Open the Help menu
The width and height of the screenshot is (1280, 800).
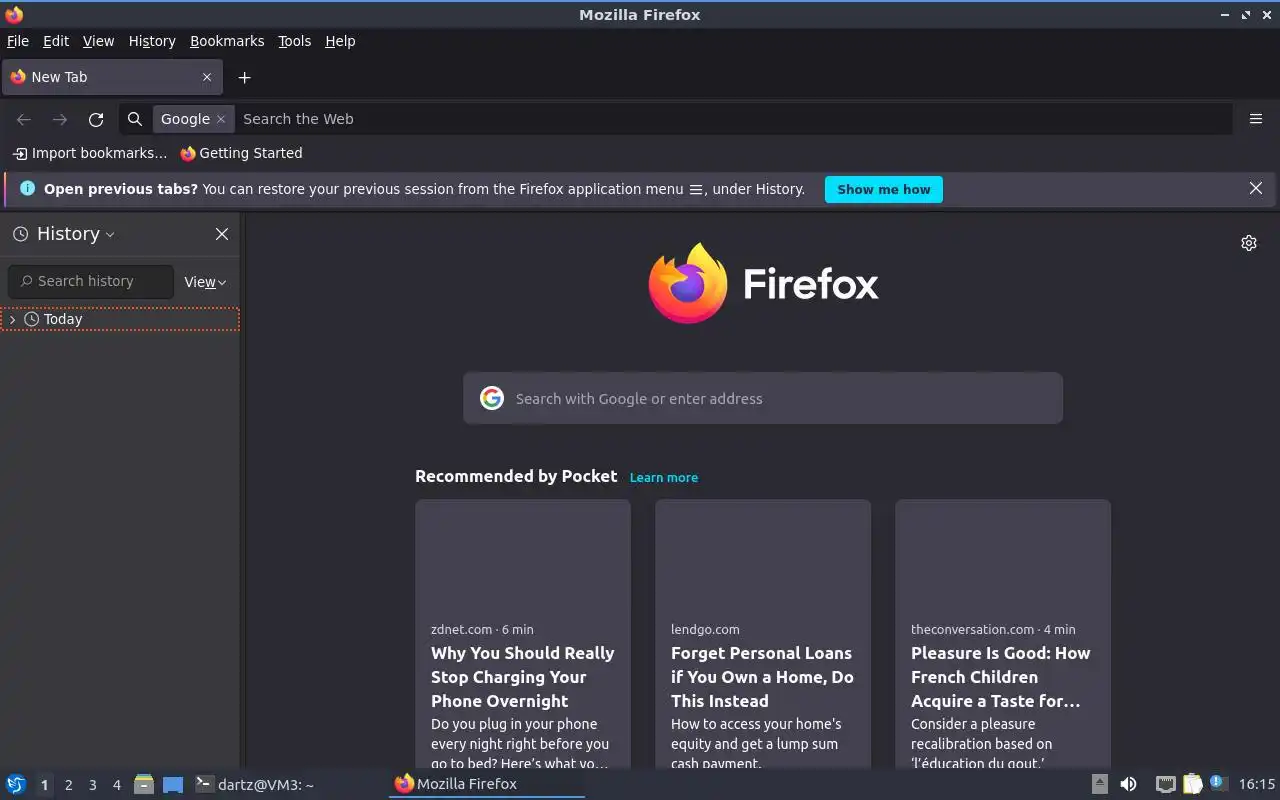pos(340,41)
